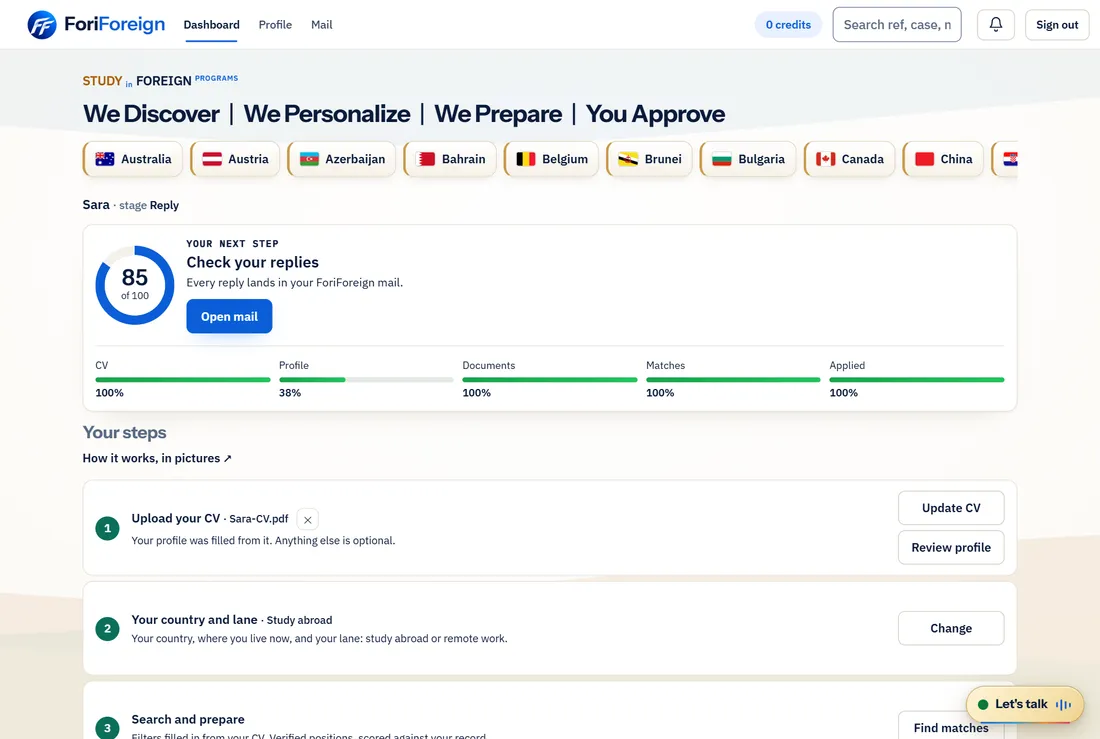Click the 0 credits badge
Screen dimensions: 1100x739
click(788, 25)
